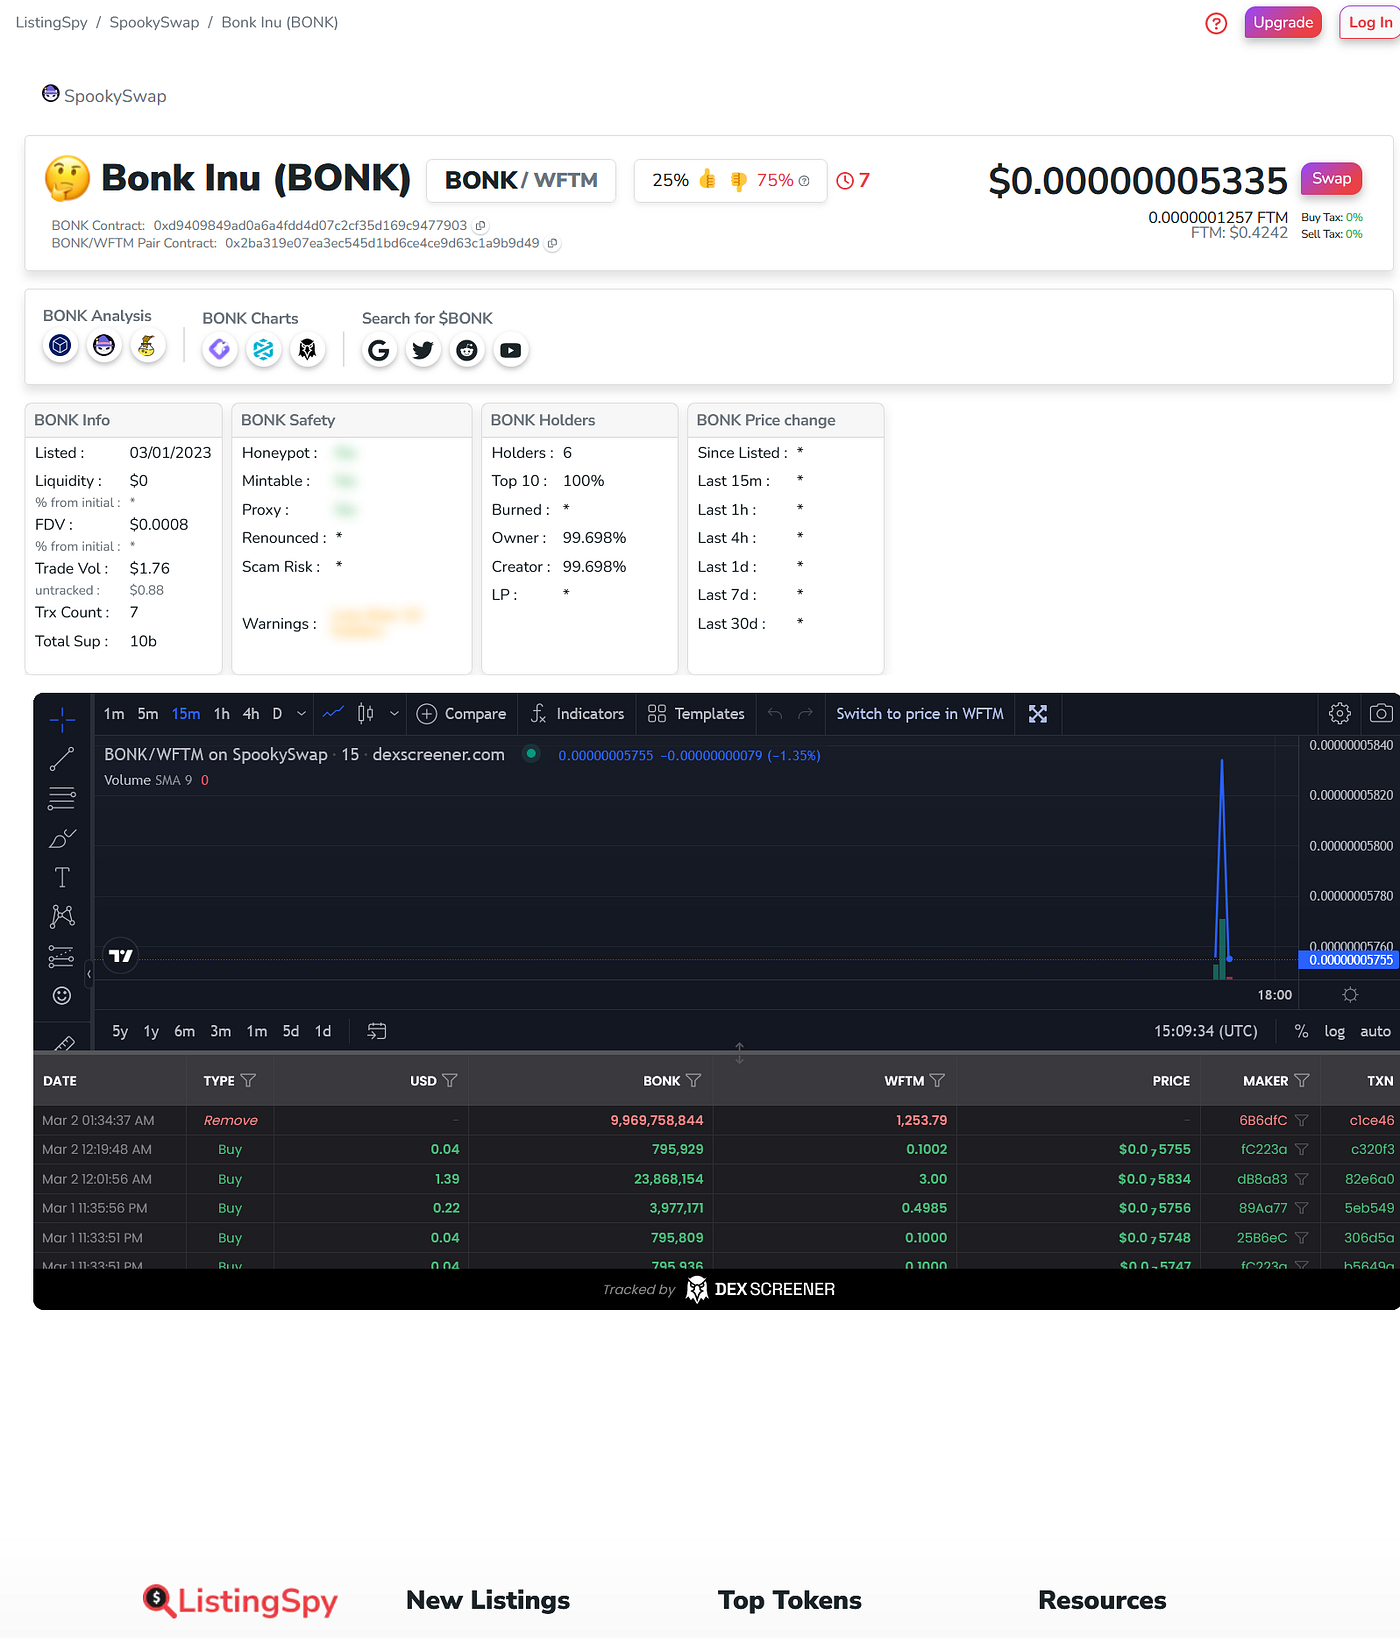1400x1638 pixels.
Task: Search for $BONK on Google
Action: pyautogui.click(x=379, y=350)
